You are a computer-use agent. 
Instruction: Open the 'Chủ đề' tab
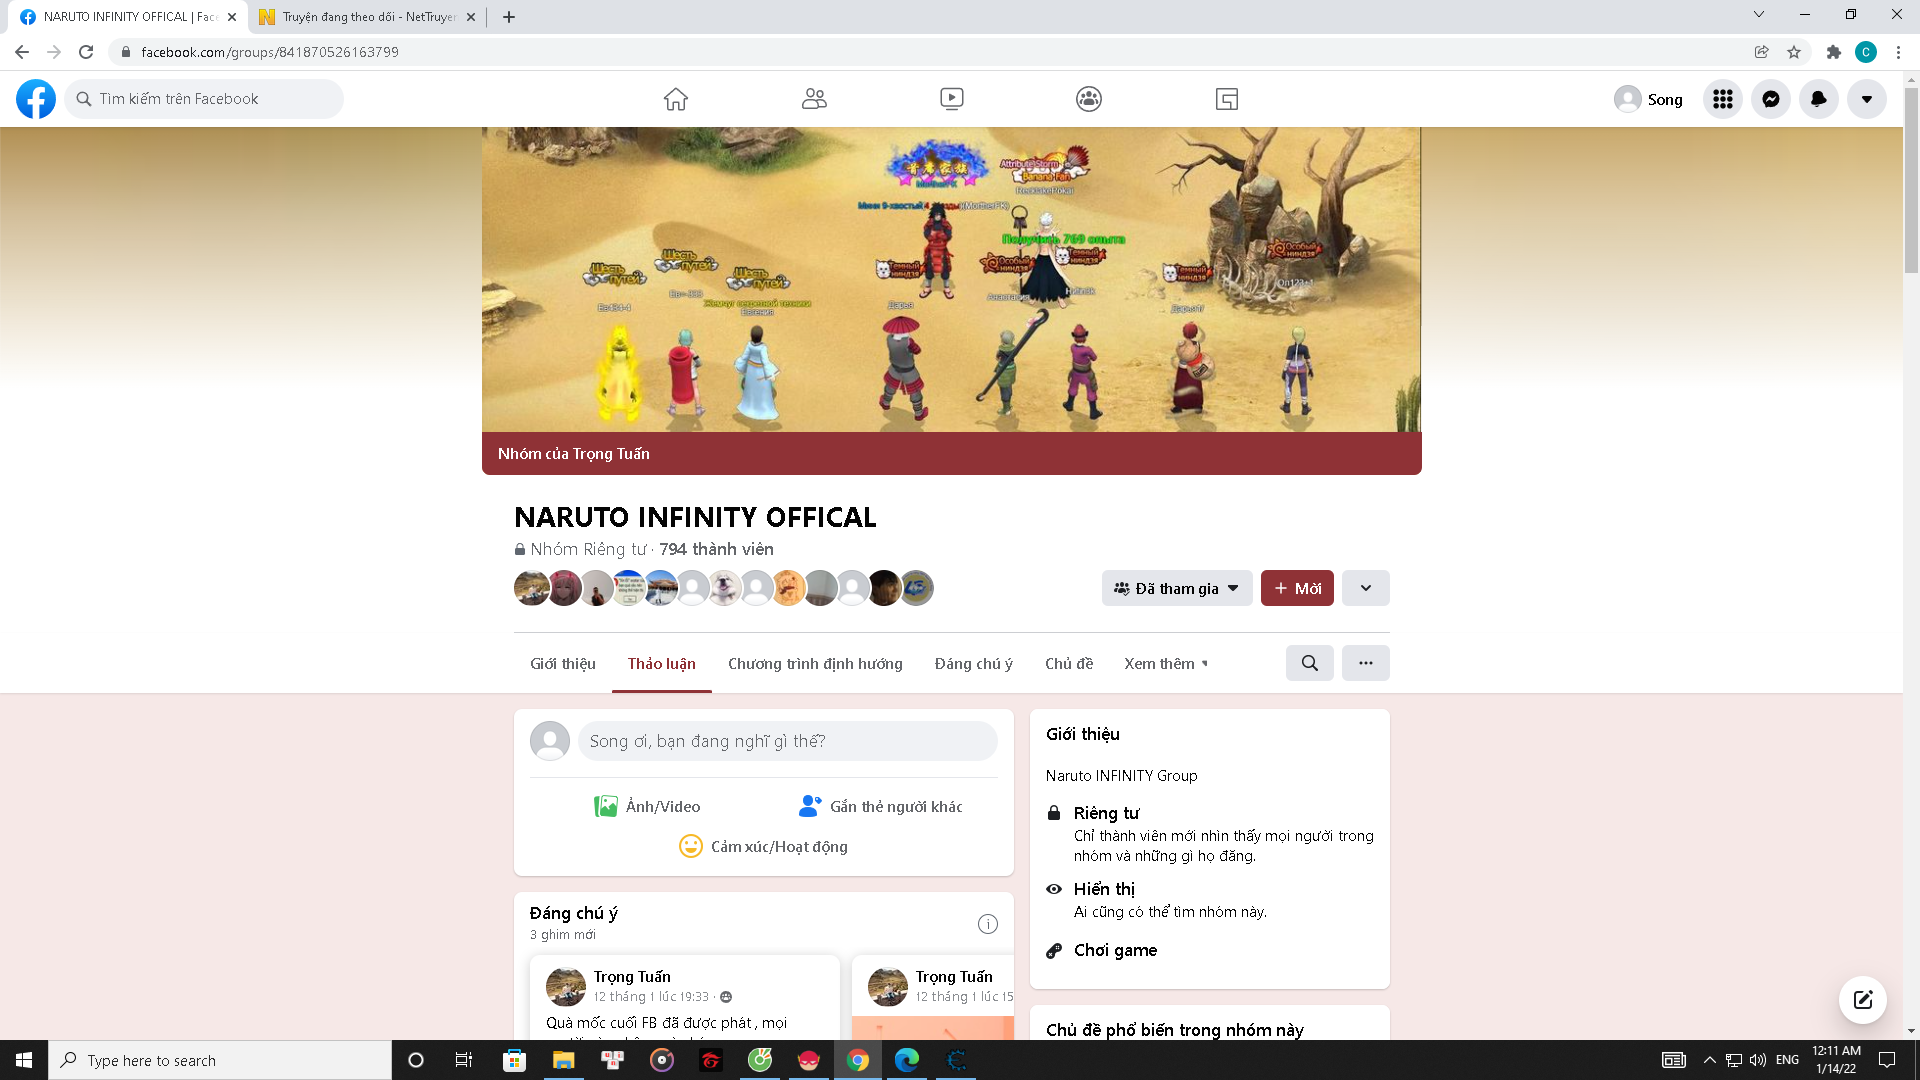(1069, 663)
